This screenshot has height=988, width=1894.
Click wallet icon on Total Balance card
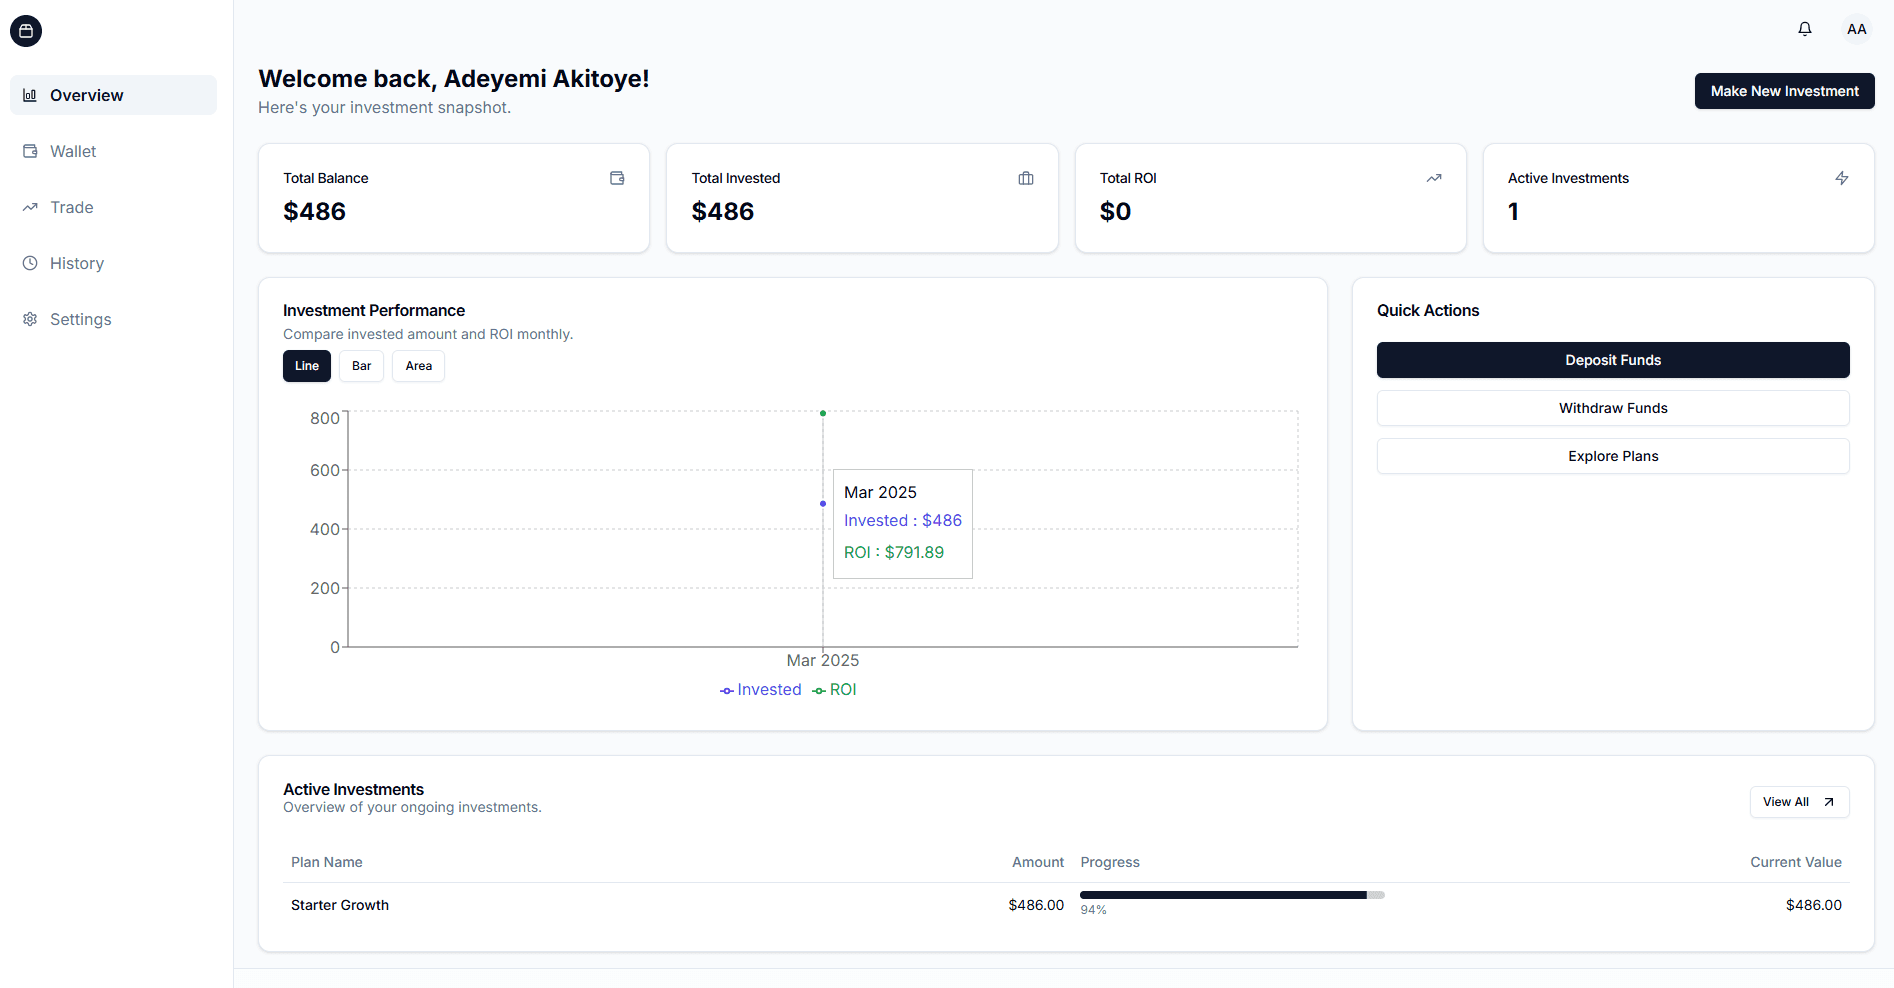[617, 178]
